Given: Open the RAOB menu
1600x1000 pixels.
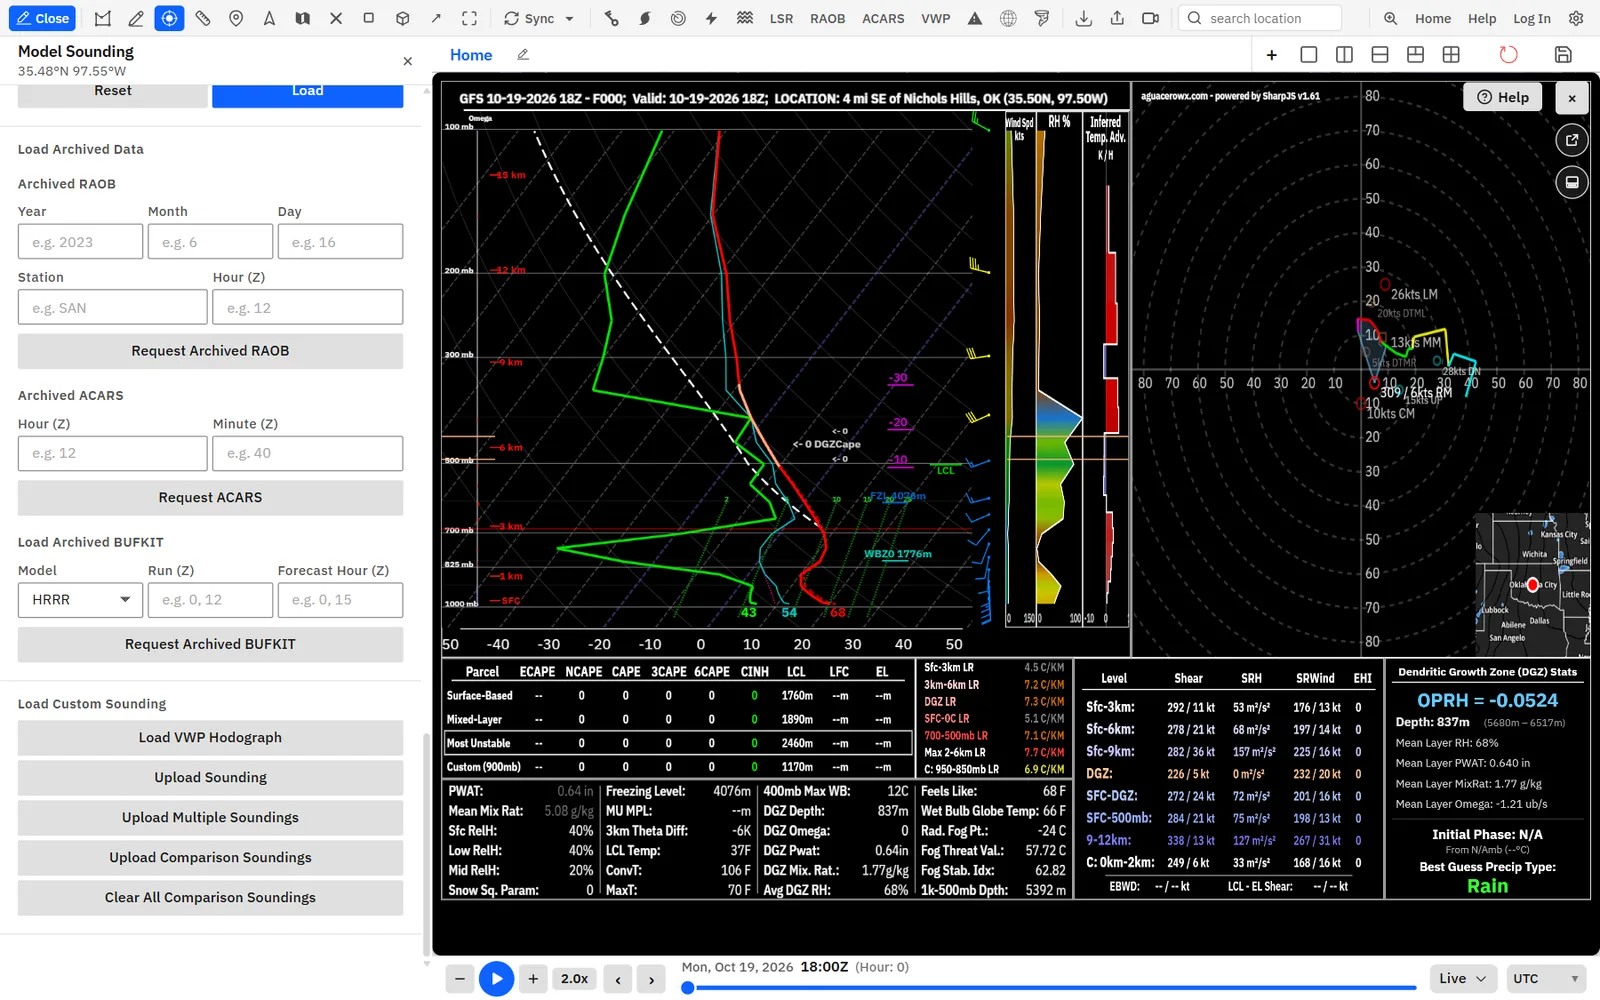Looking at the screenshot, I should [x=827, y=18].
